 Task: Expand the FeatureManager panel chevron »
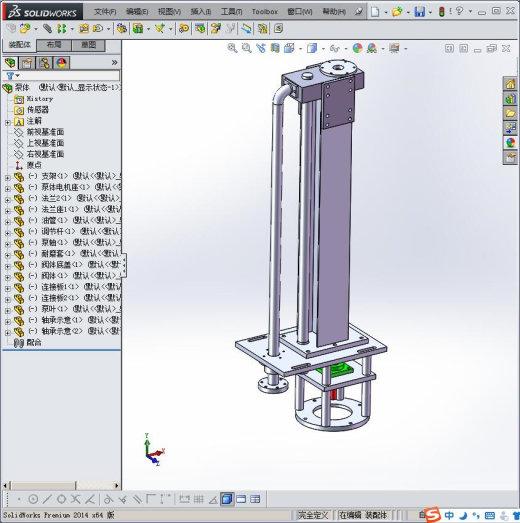[114, 62]
